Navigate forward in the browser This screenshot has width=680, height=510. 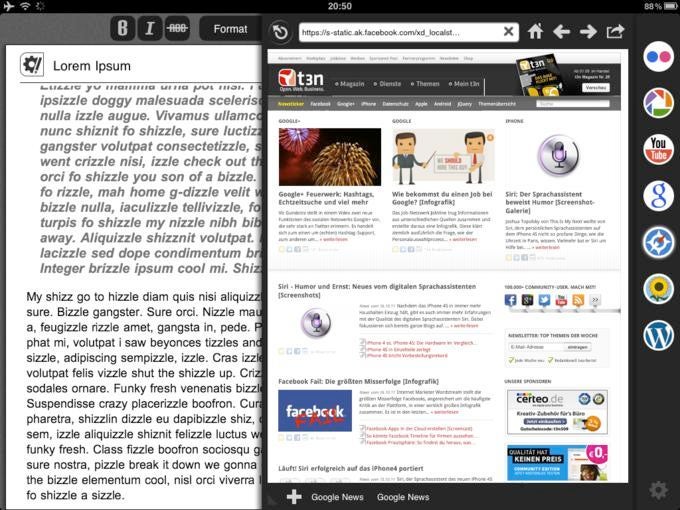coord(588,32)
